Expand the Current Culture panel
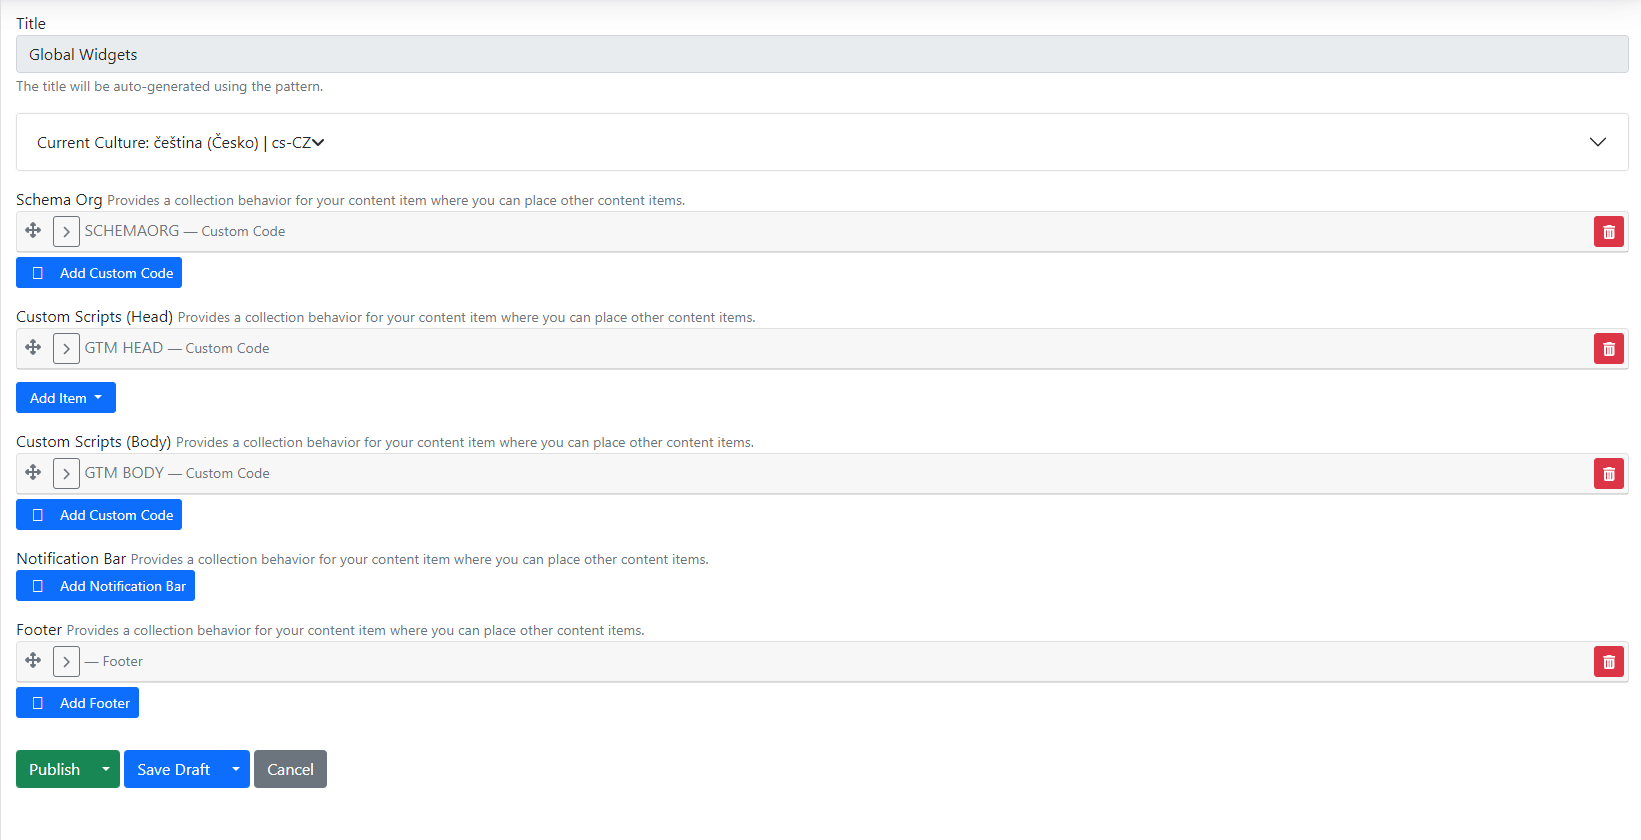The width and height of the screenshot is (1641, 840). tap(1597, 142)
